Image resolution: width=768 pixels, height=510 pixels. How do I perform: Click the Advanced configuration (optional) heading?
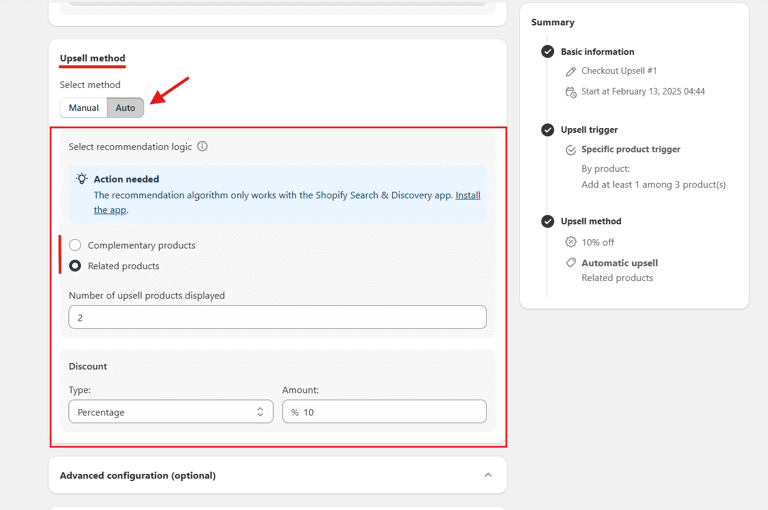pos(138,475)
